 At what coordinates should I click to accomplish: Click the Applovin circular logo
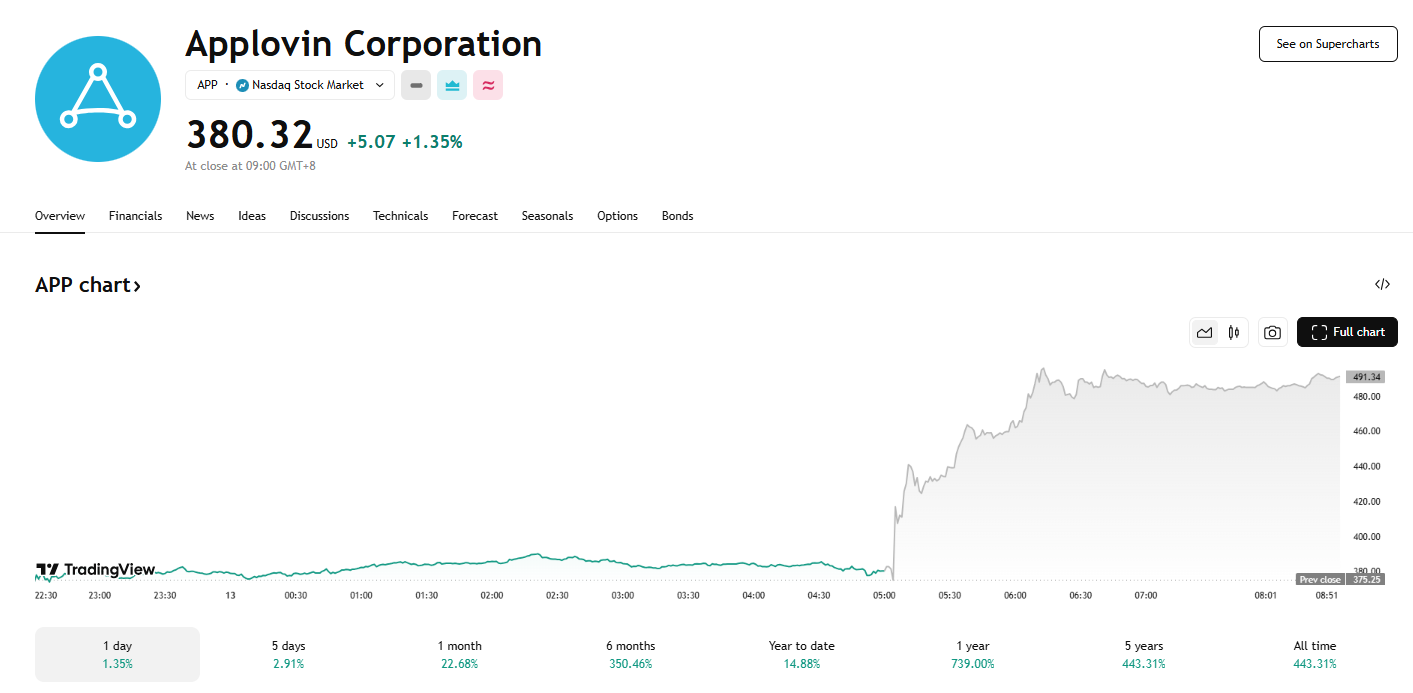98,99
